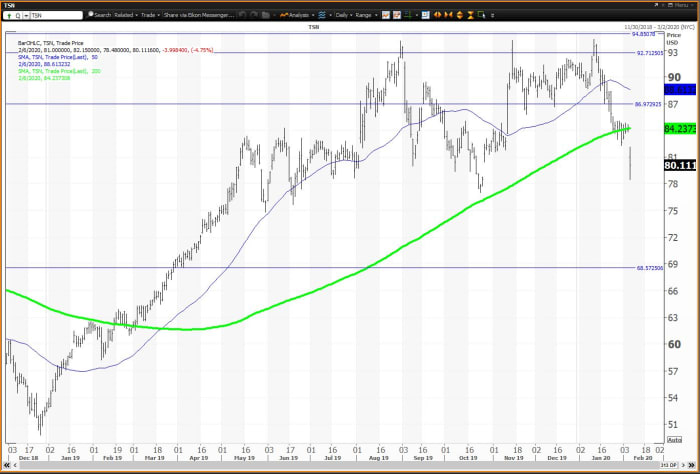Open the Related dropdown menu

(x=126, y=15)
